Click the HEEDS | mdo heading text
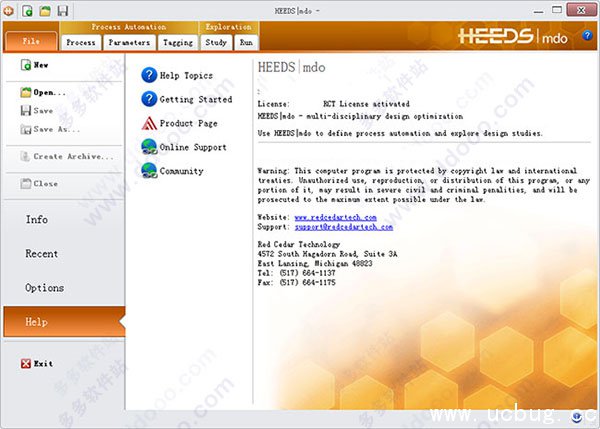The width and height of the screenshot is (600, 429). coord(292,67)
